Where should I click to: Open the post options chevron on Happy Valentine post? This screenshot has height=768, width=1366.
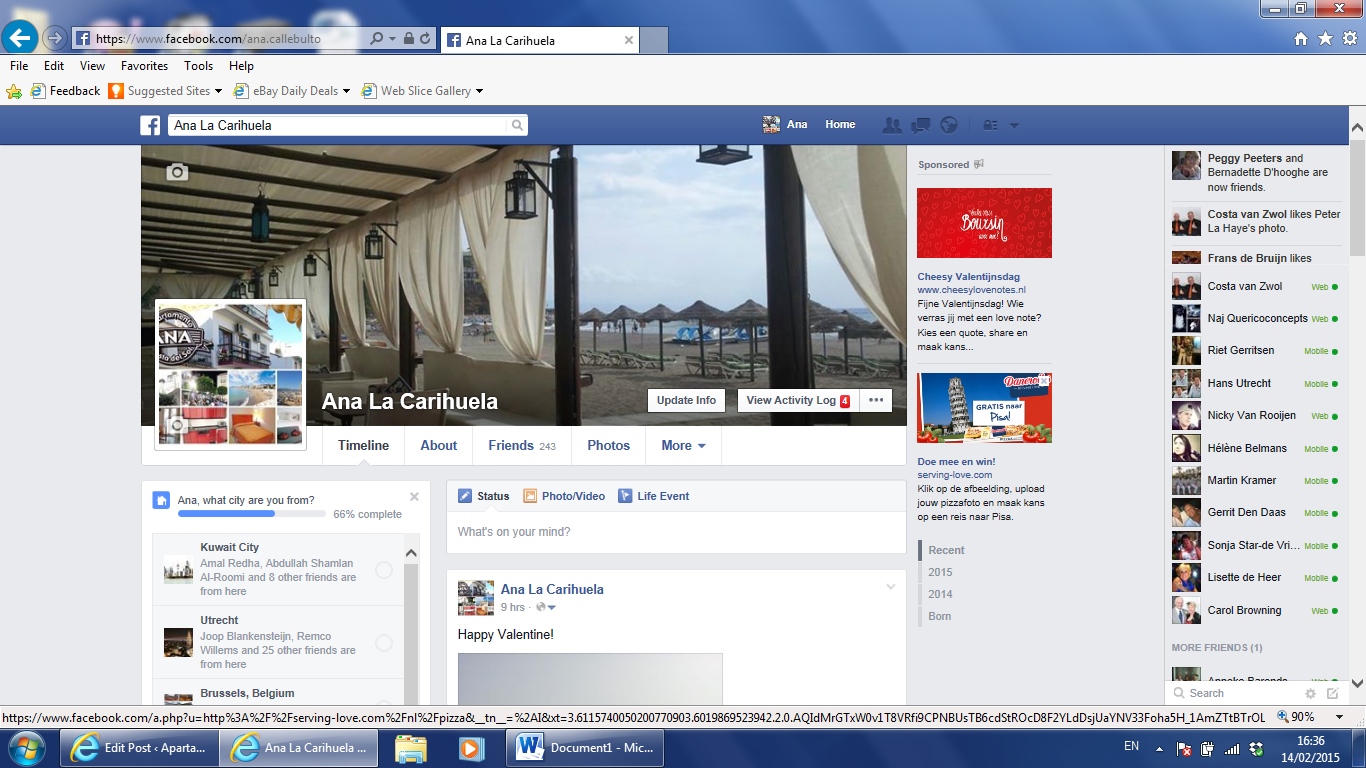tap(891, 587)
